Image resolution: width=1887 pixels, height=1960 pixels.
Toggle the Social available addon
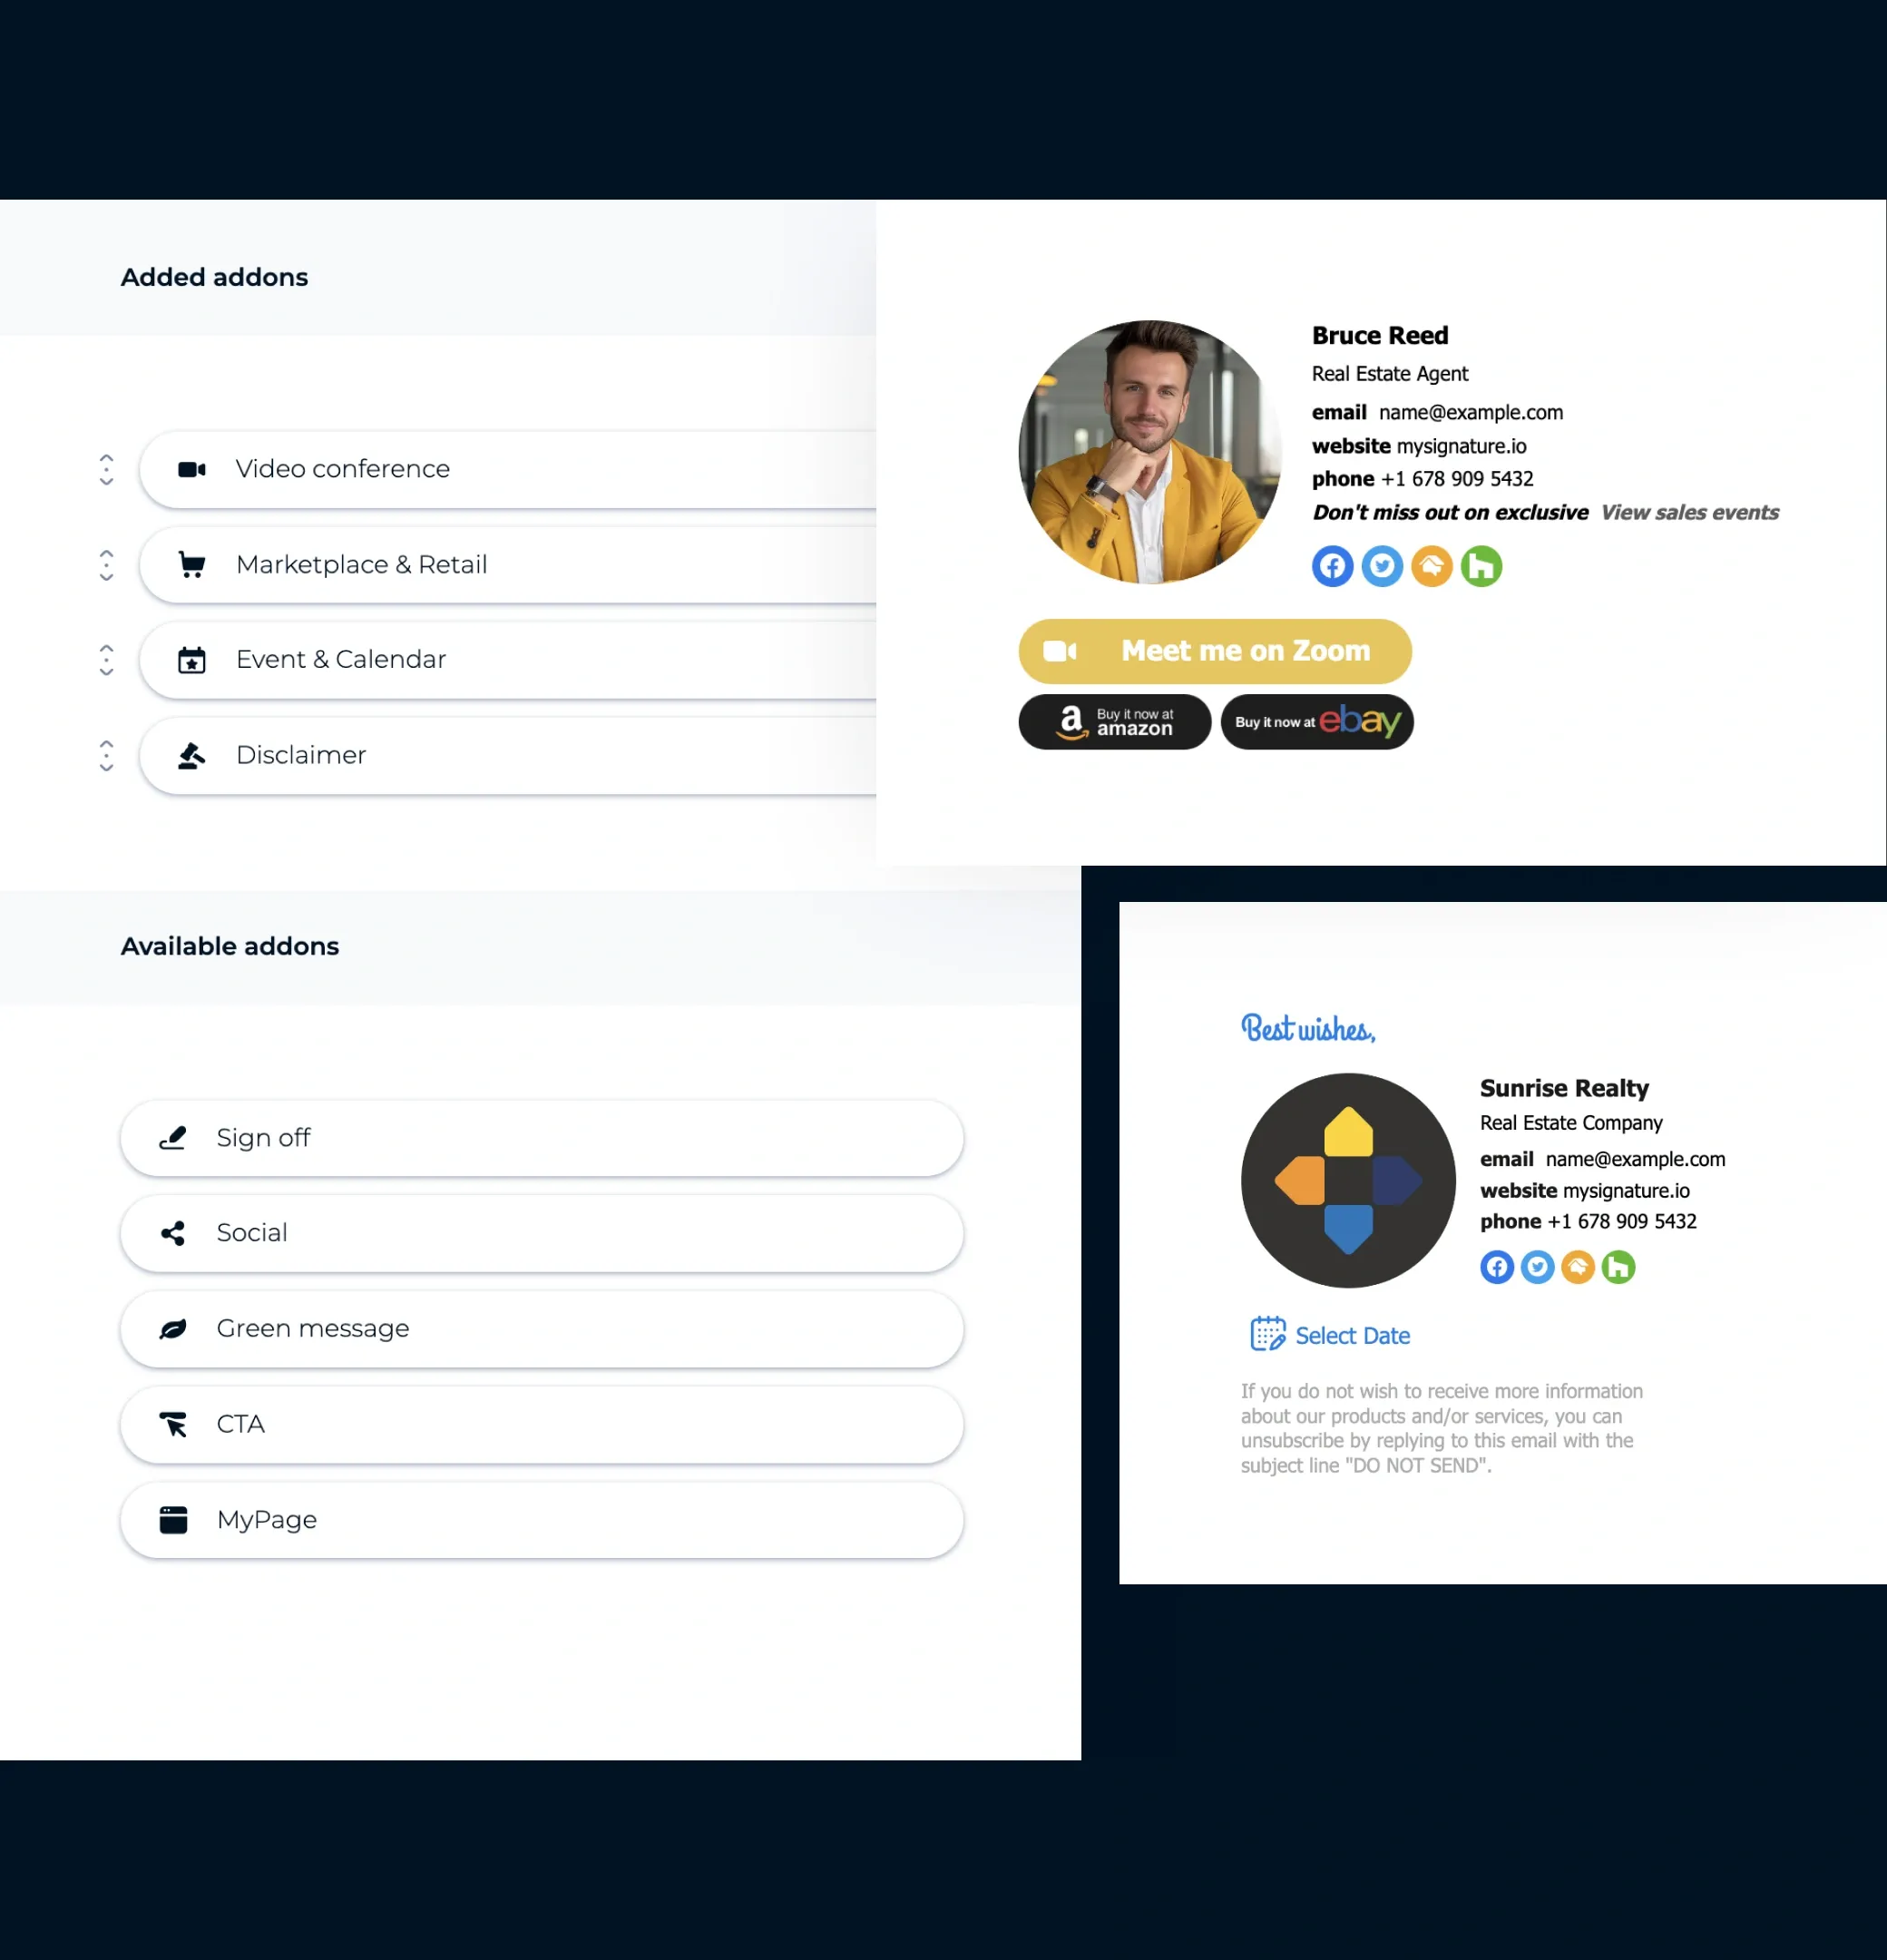tap(543, 1232)
